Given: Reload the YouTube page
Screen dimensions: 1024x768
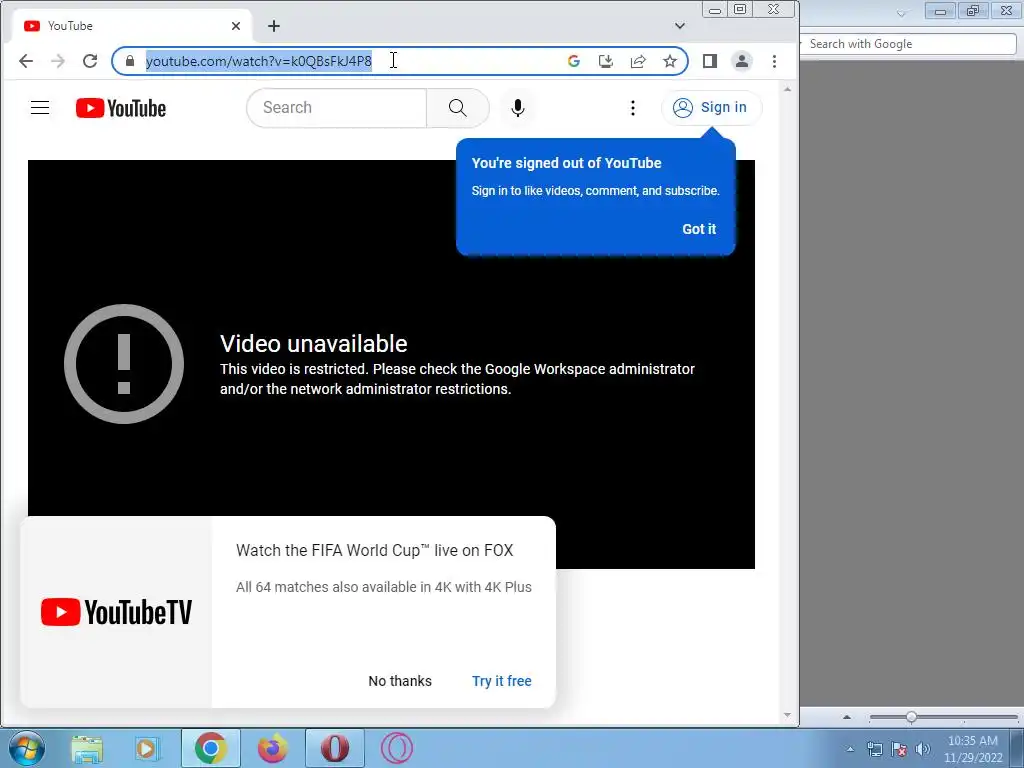Looking at the screenshot, I should click(x=90, y=61).
